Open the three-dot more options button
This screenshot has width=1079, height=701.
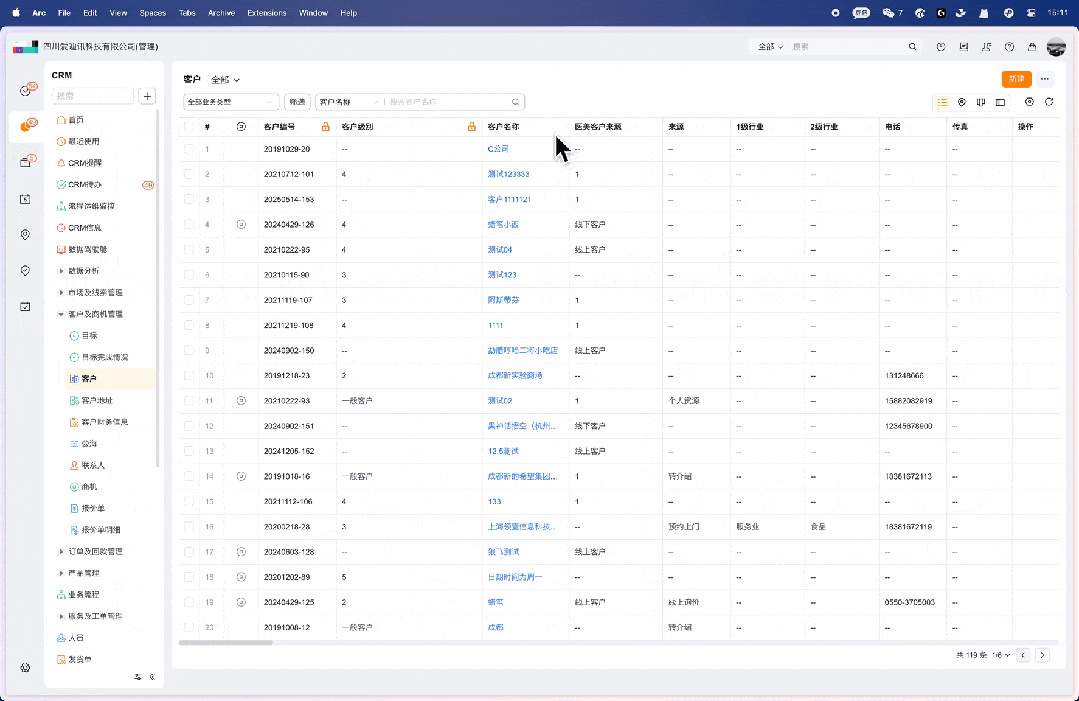[x=1045, y=79]
